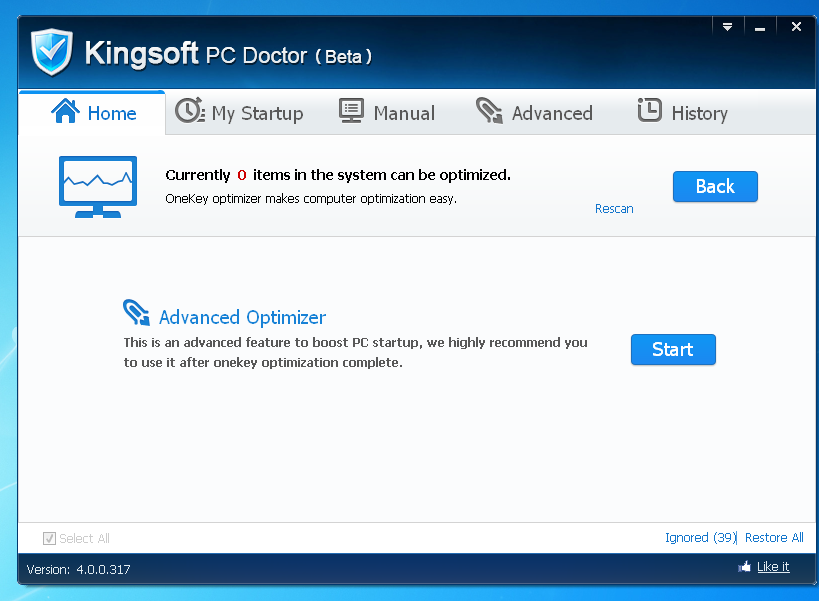Screen dimensions: 819x601
Task: Open the My Startup tab
Action: click(239, 112)
